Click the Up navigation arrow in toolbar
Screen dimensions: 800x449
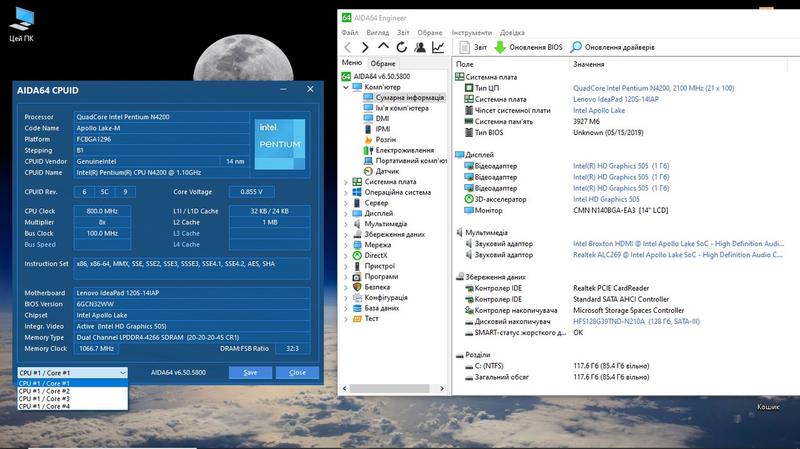point(384,47)
